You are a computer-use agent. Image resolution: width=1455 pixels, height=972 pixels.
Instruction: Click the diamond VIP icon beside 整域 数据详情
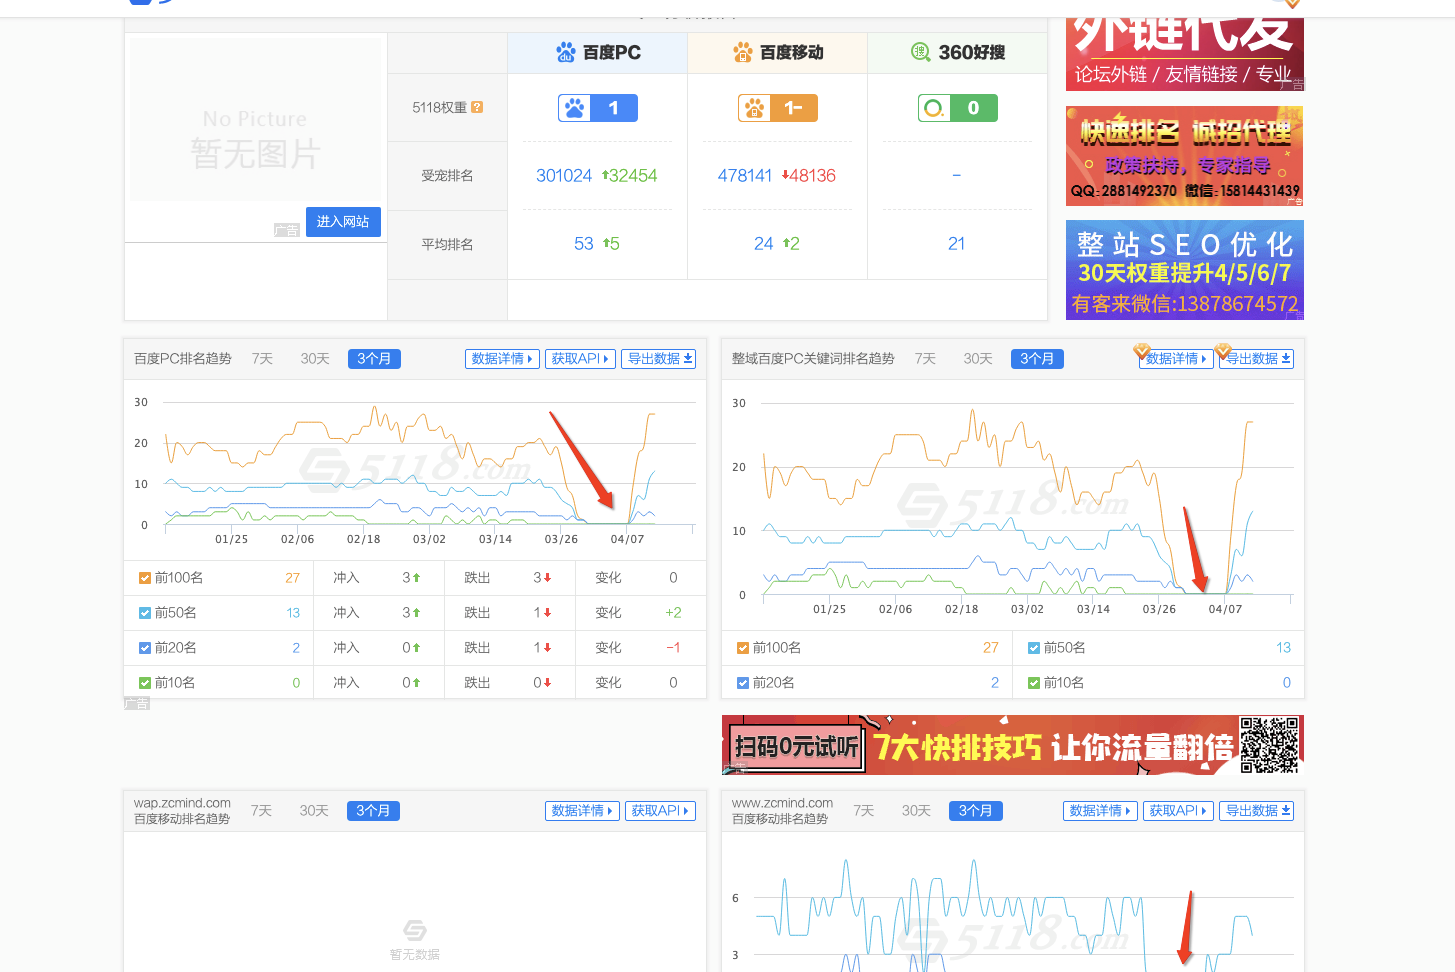point(1141,351)
